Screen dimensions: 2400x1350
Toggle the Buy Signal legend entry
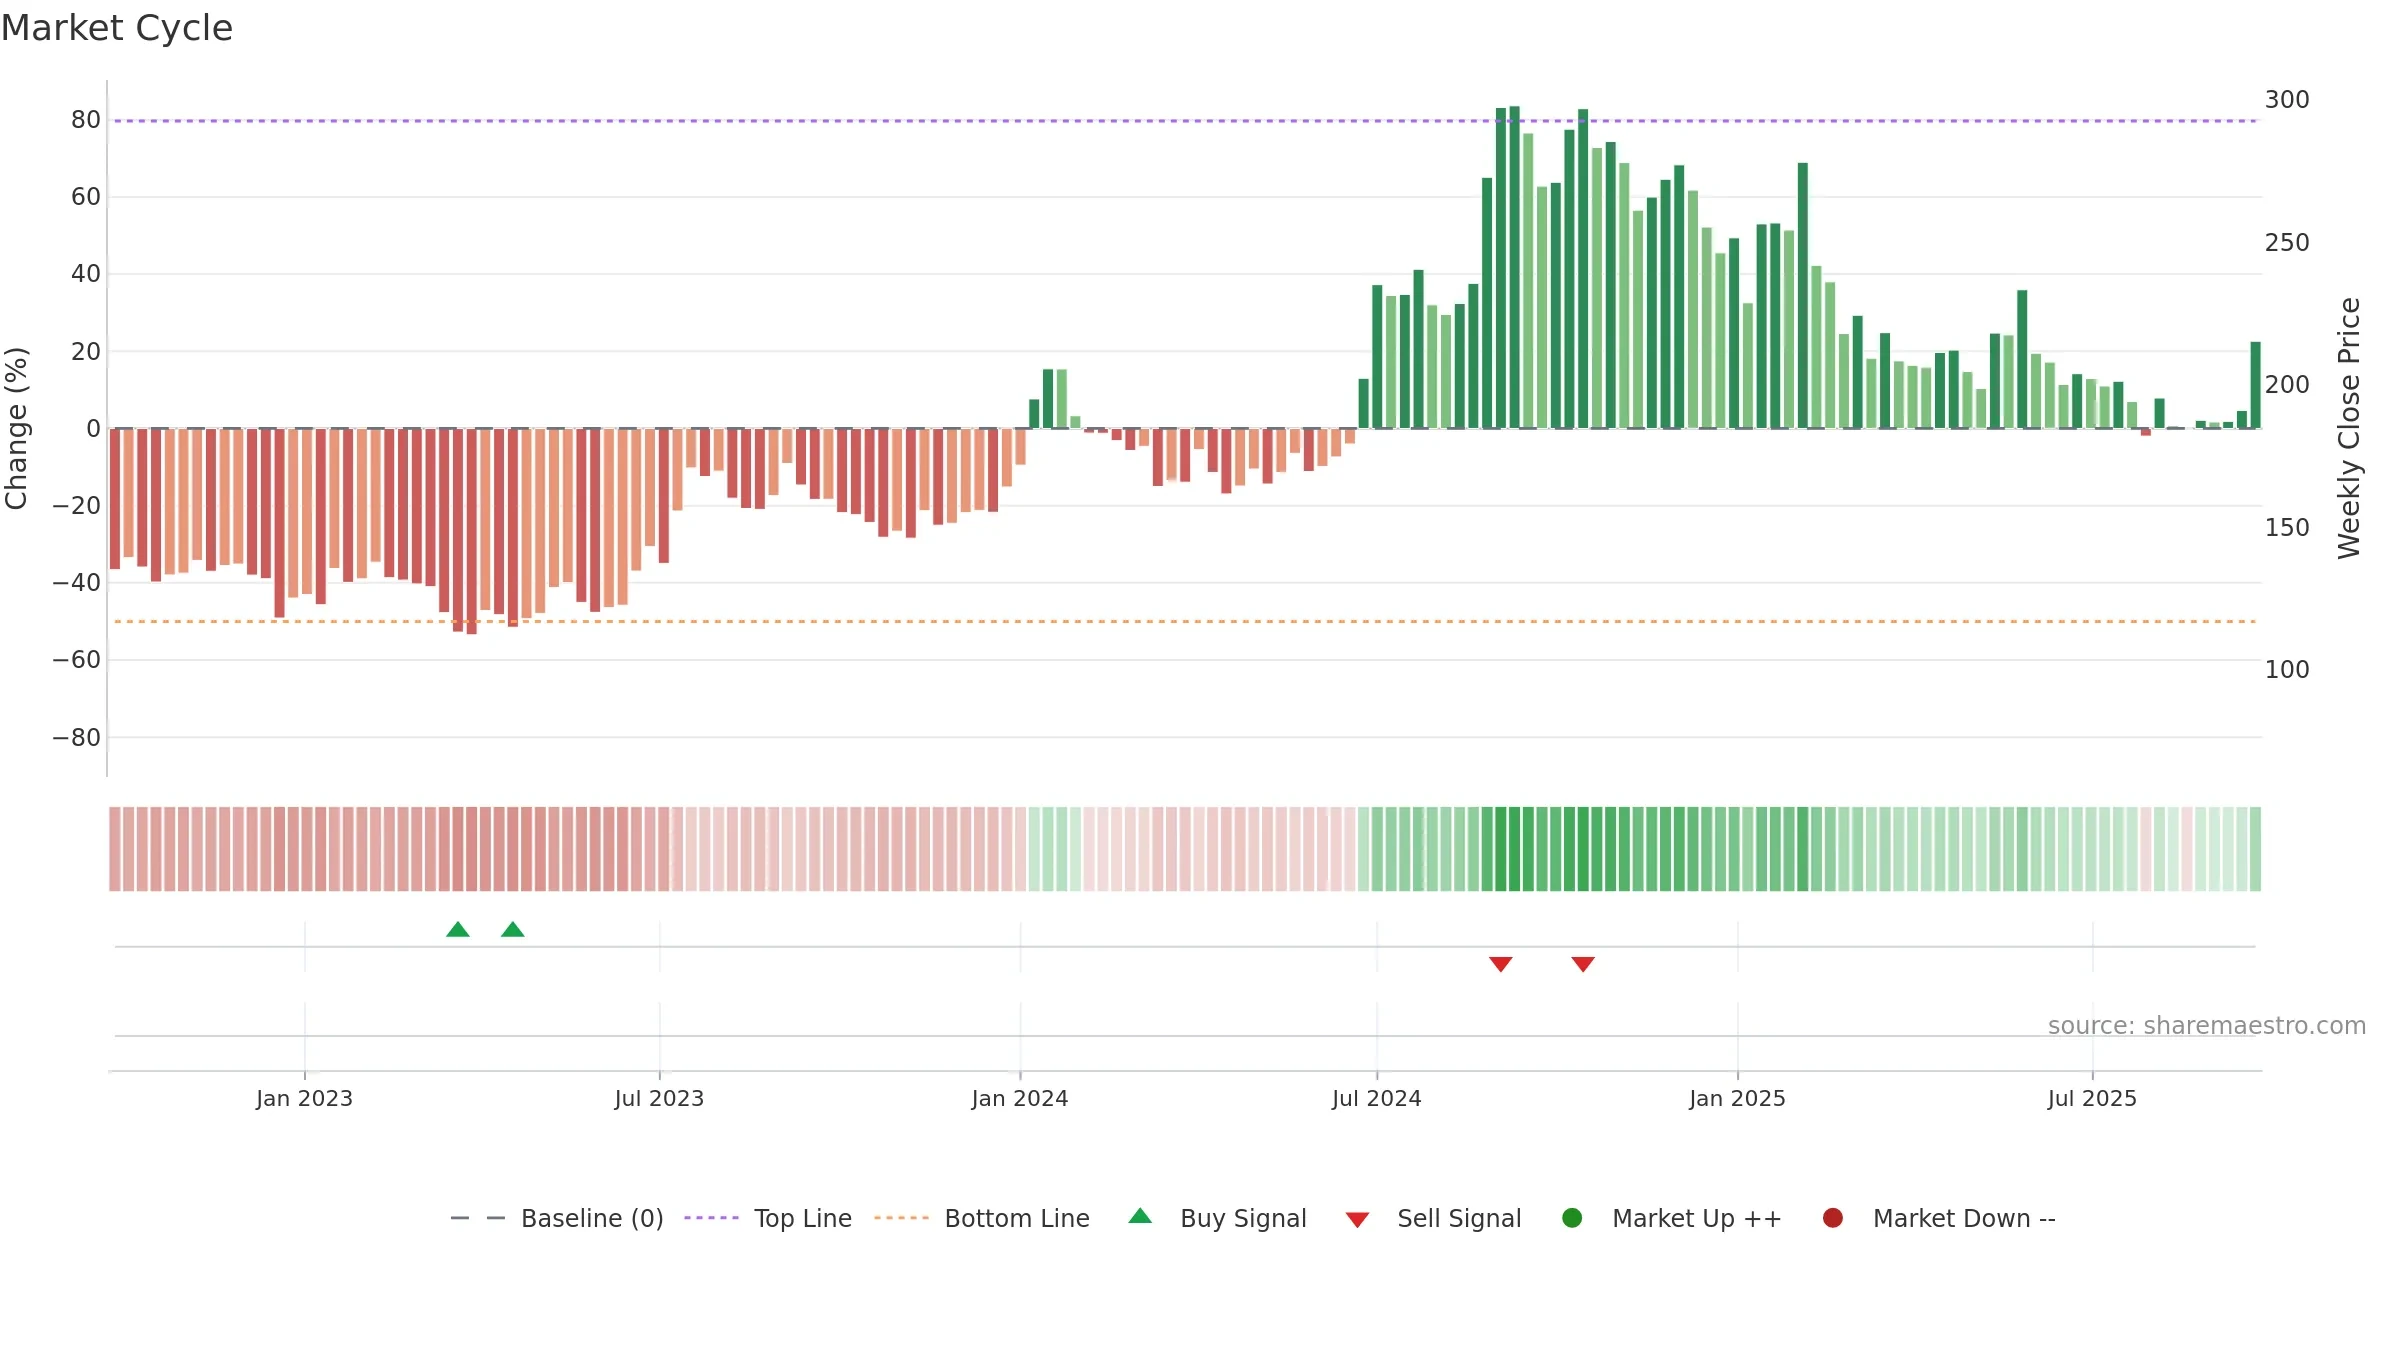click(1217, 1218)
